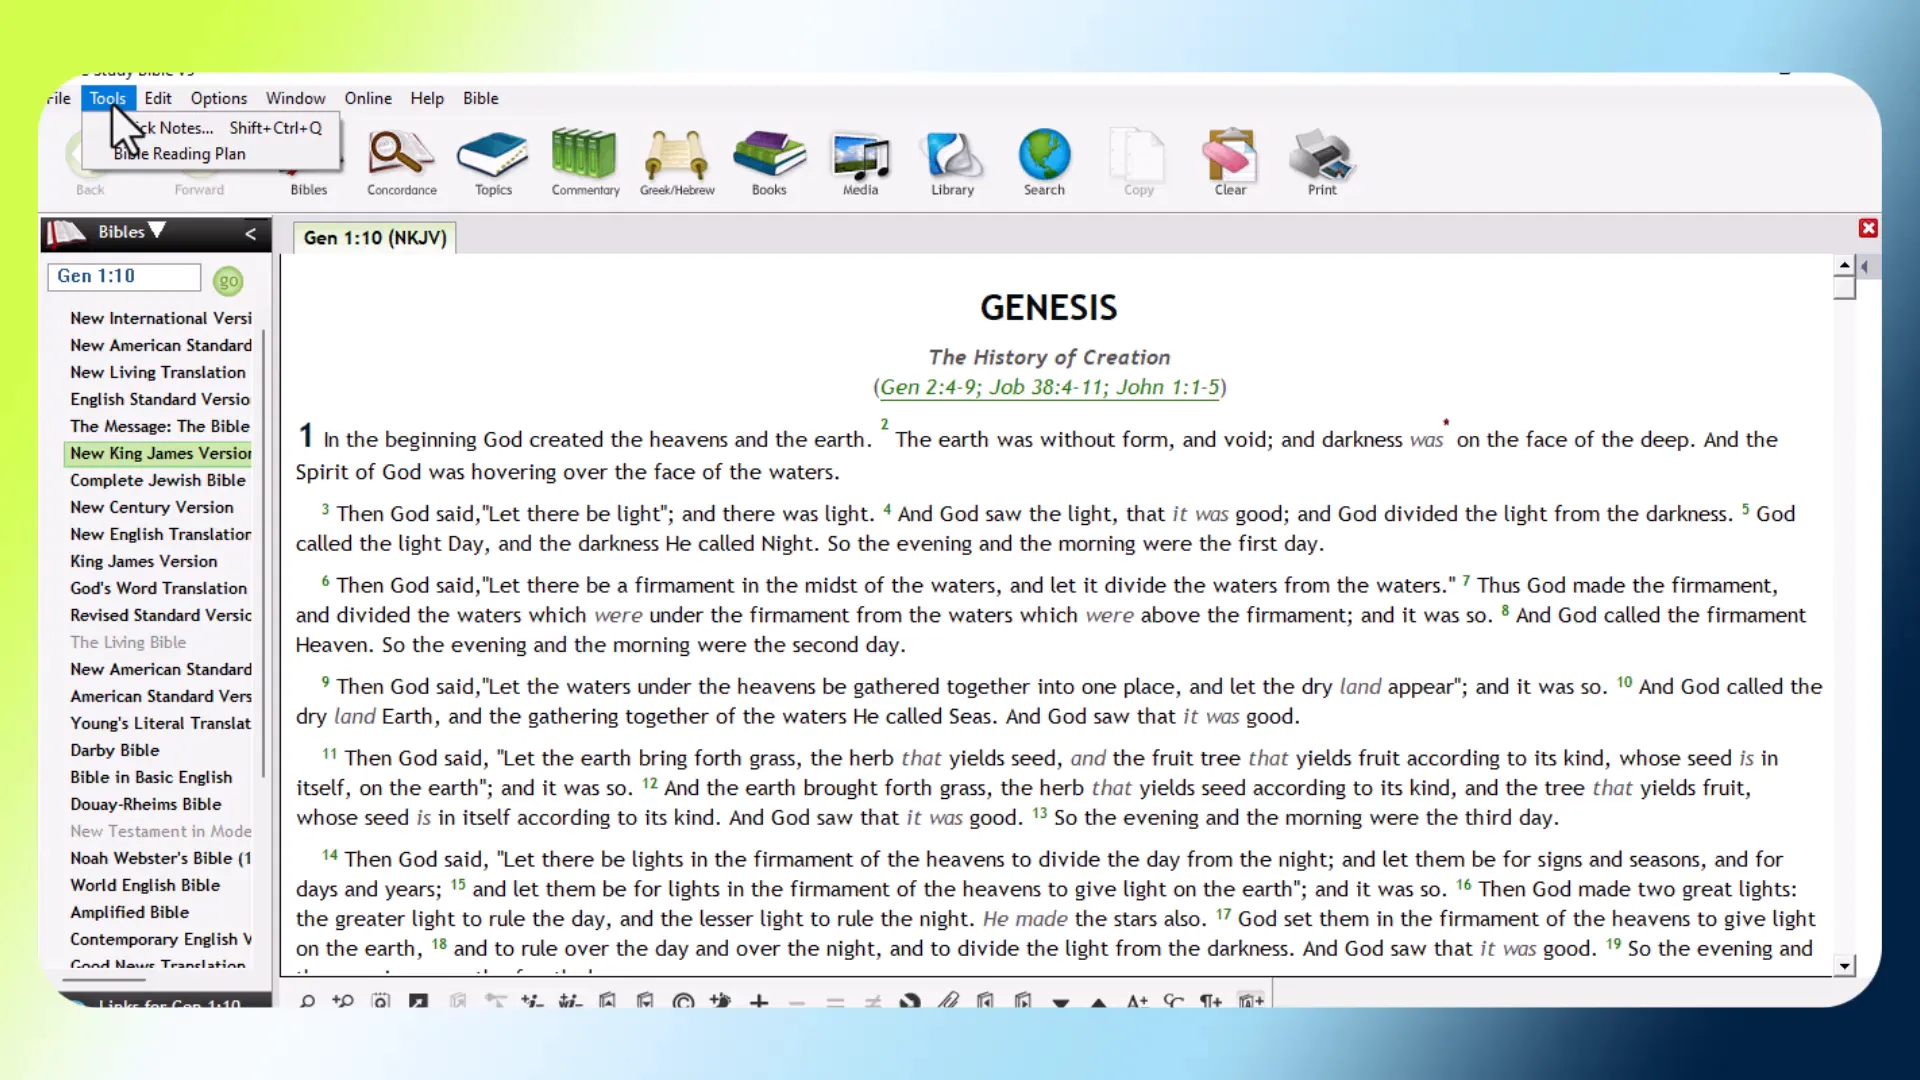Open the Concordance tool
The height and width of the screenshot is (1080, 1920).
[x=401, y=163]
